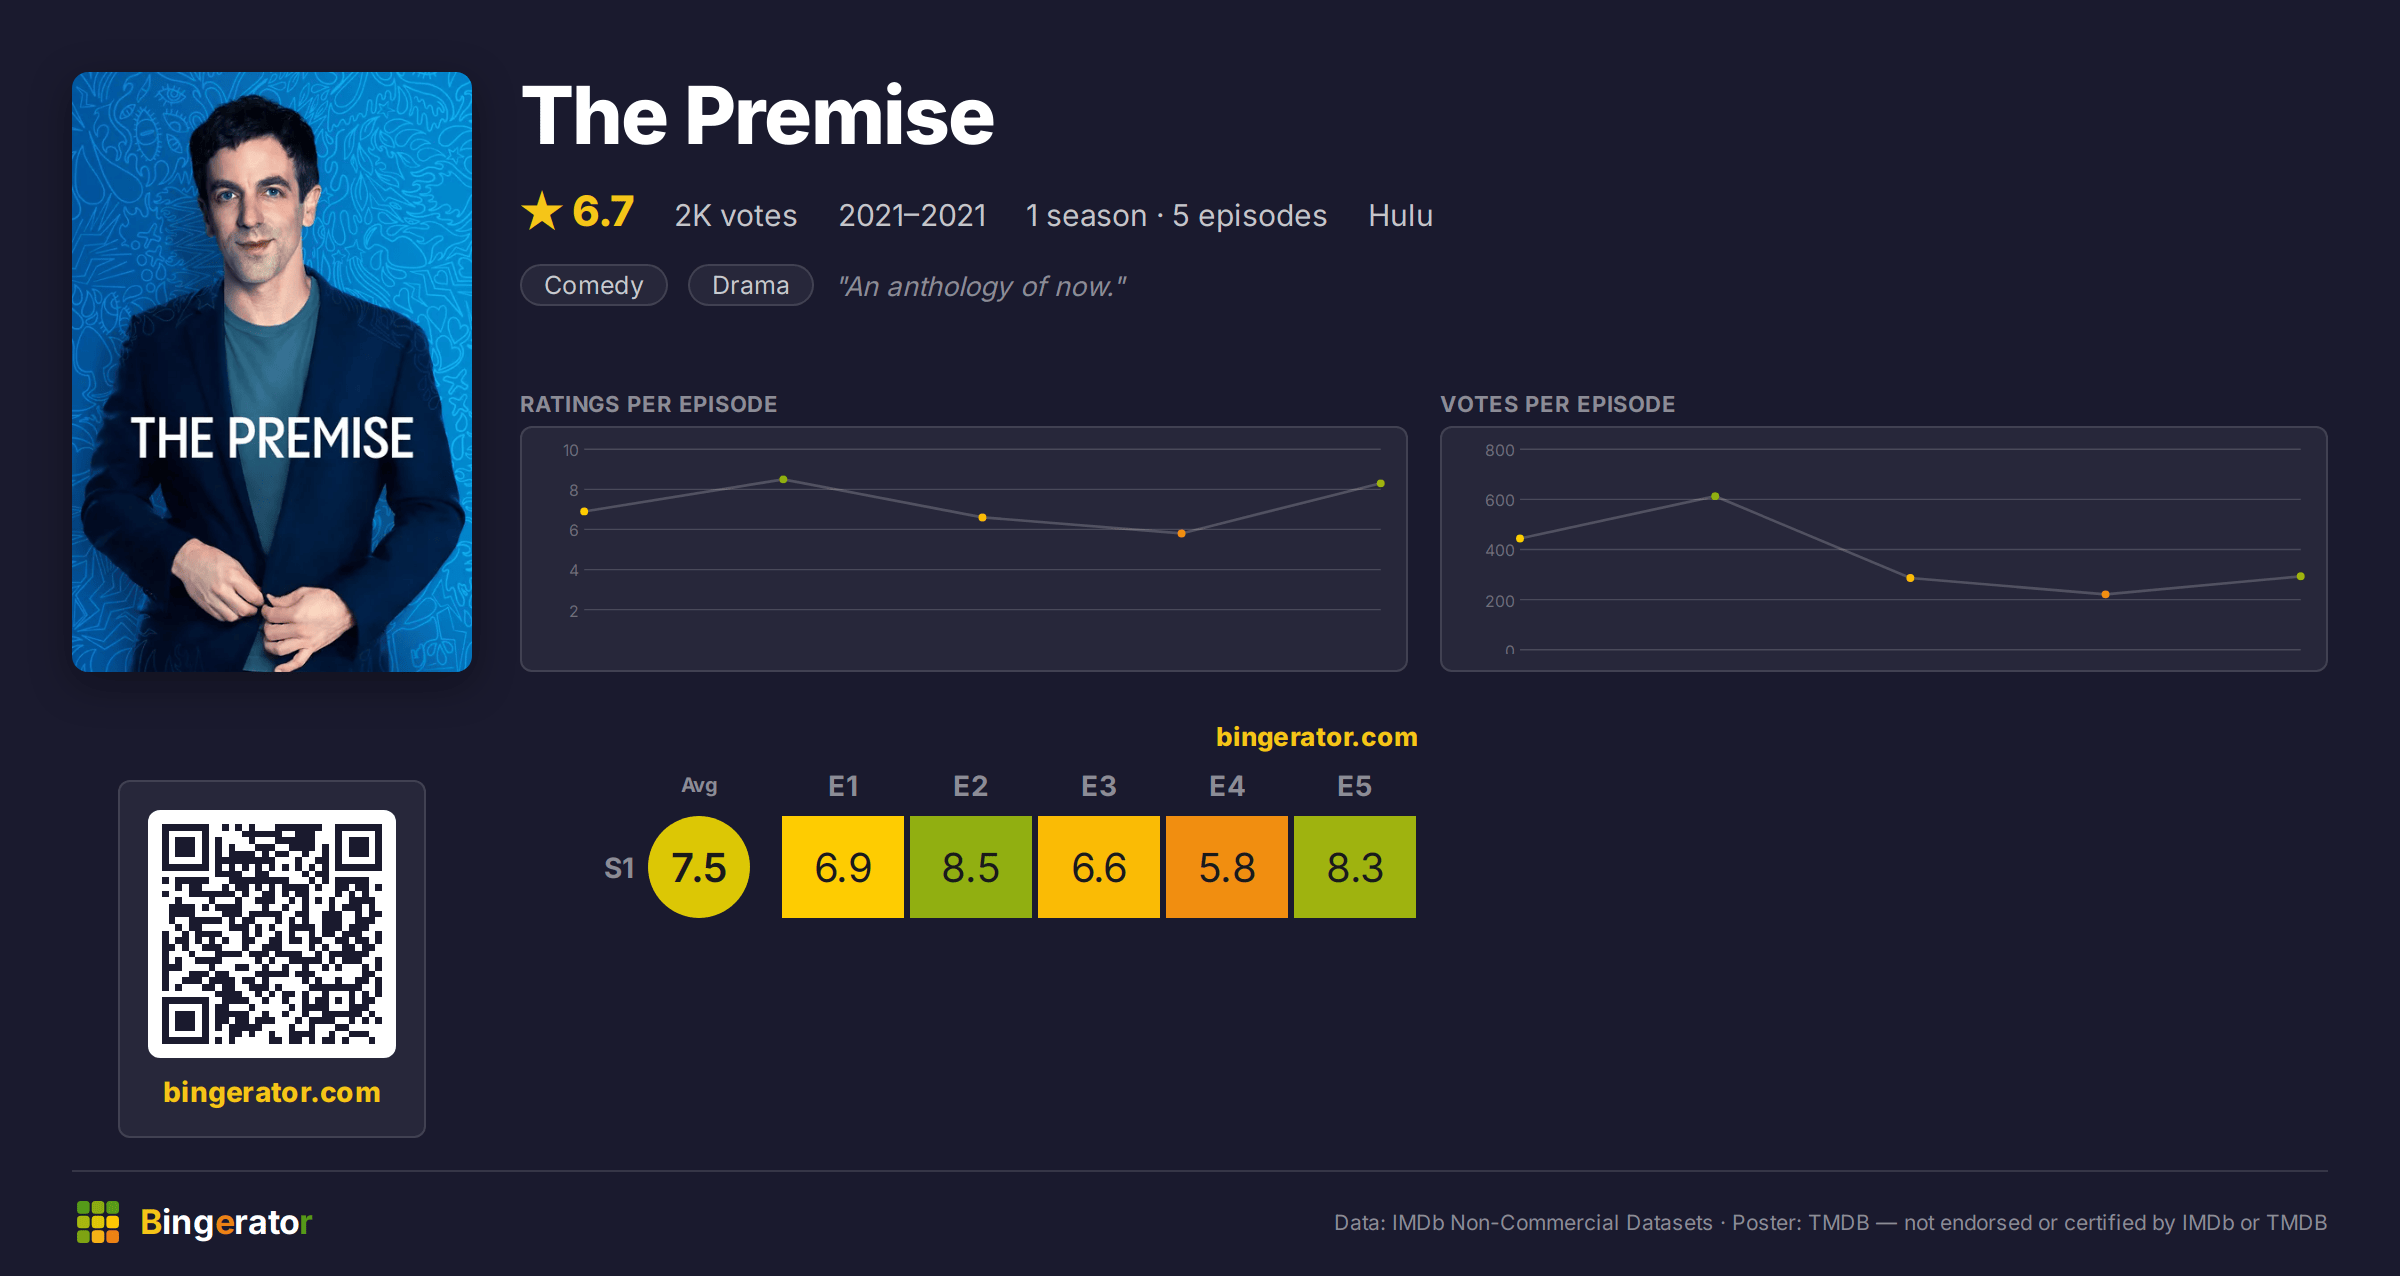Select the Drama genre tag
The height and width of the screenshot is (1276, 2400).
[751, 285]
